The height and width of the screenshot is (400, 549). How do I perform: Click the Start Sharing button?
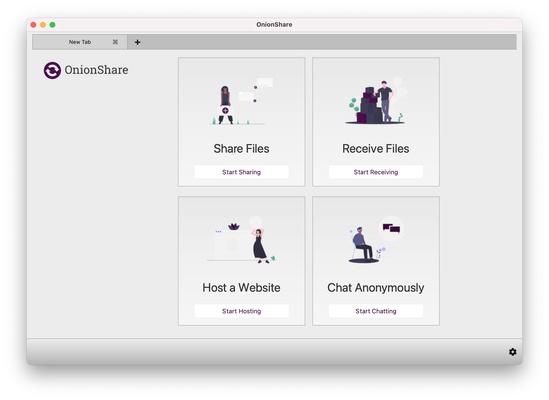click(241, 172)
